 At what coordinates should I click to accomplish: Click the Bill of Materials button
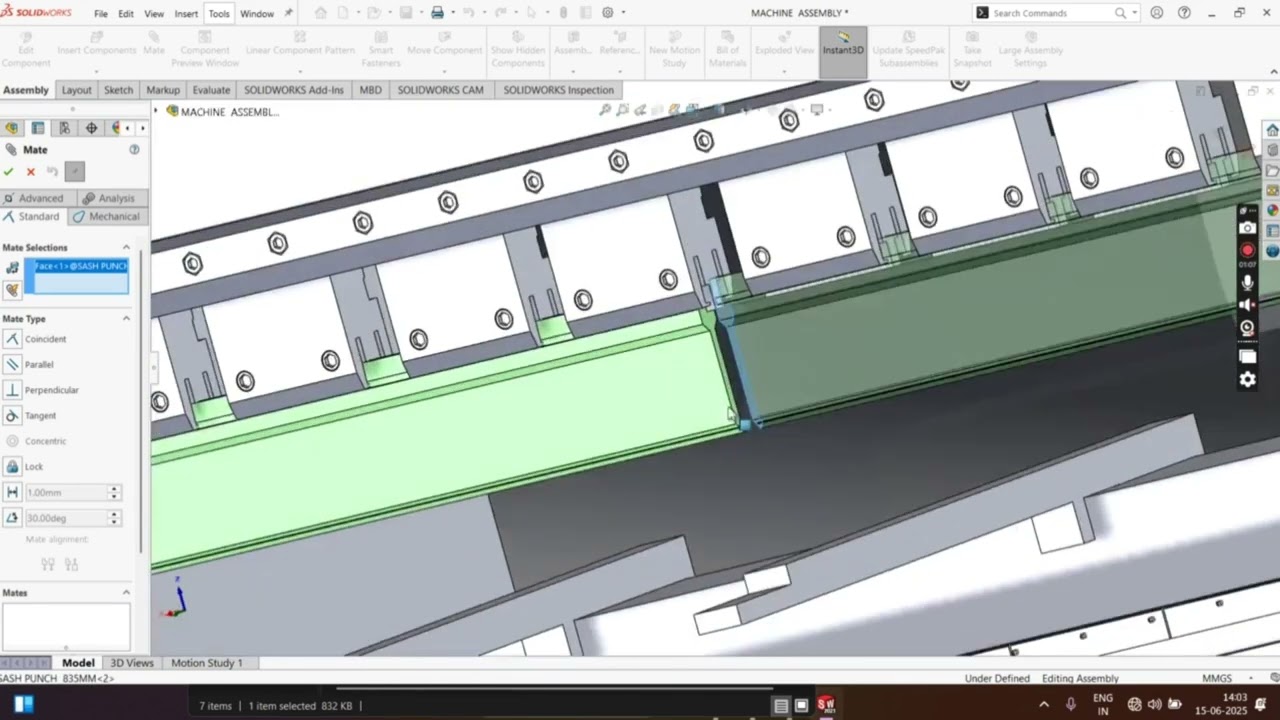pos(727,51)
